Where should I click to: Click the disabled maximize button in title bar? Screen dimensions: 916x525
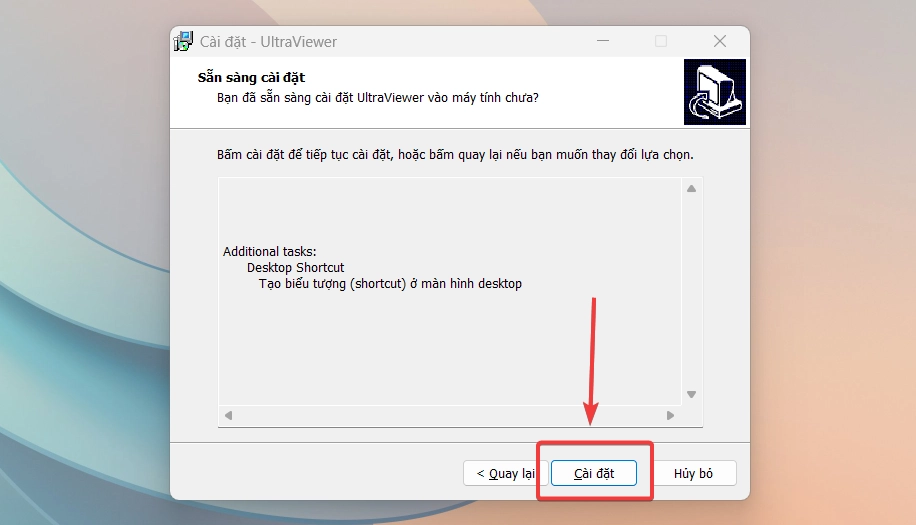661,41
